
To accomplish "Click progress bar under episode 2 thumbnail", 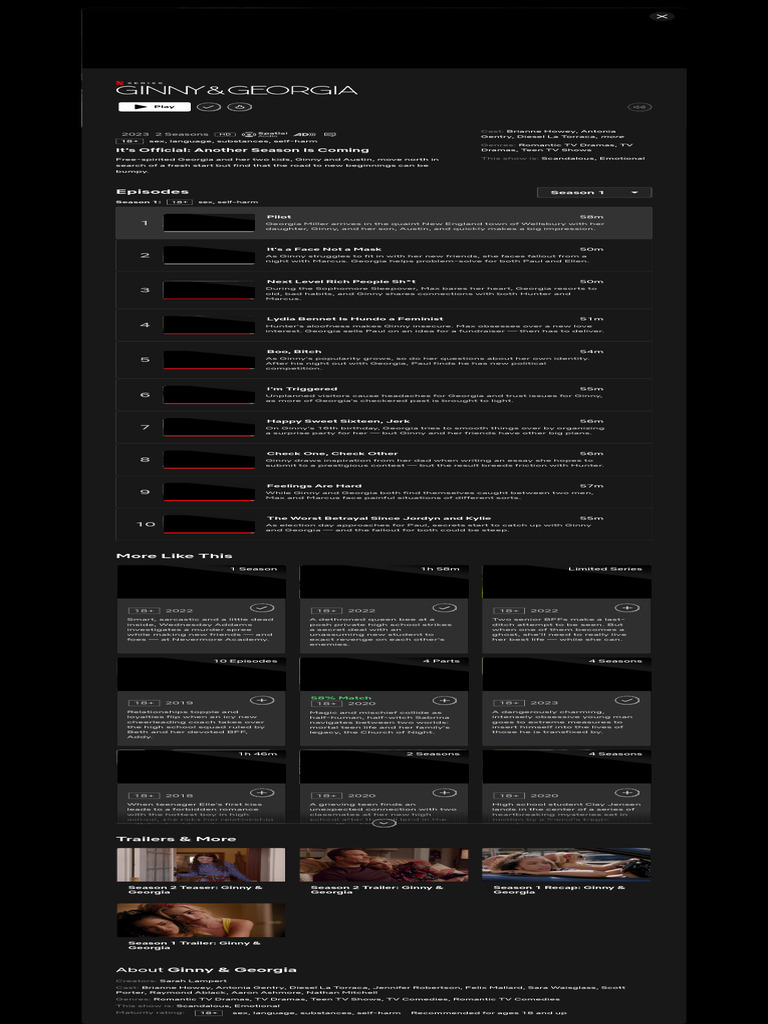I will pyautogui.click(x=209, y=264).
